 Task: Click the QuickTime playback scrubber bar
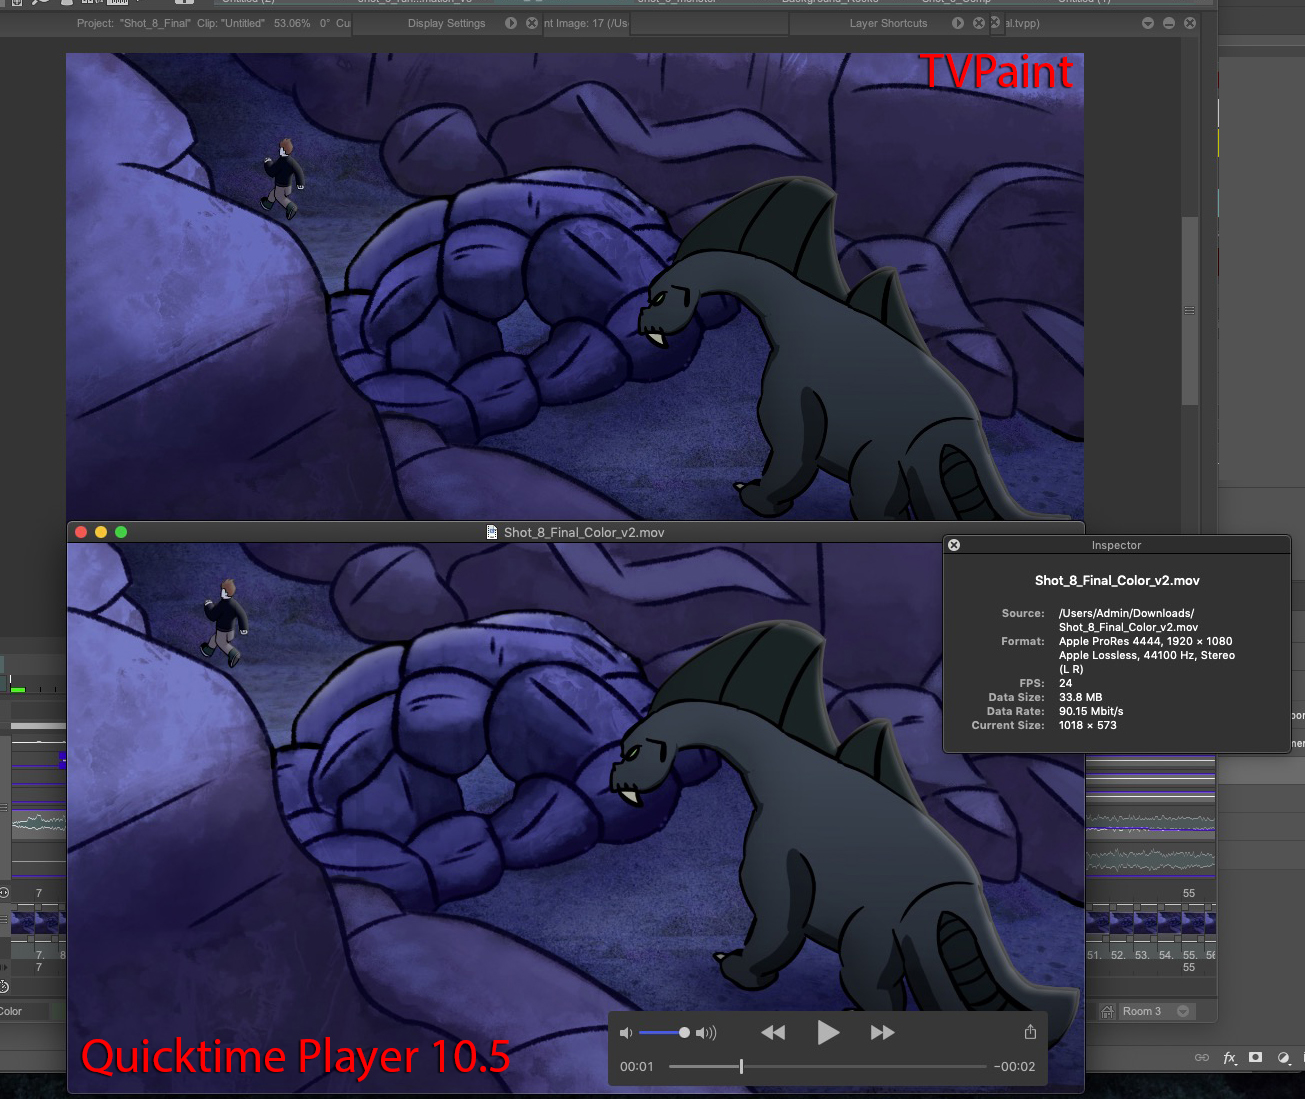click(827, 1066)
